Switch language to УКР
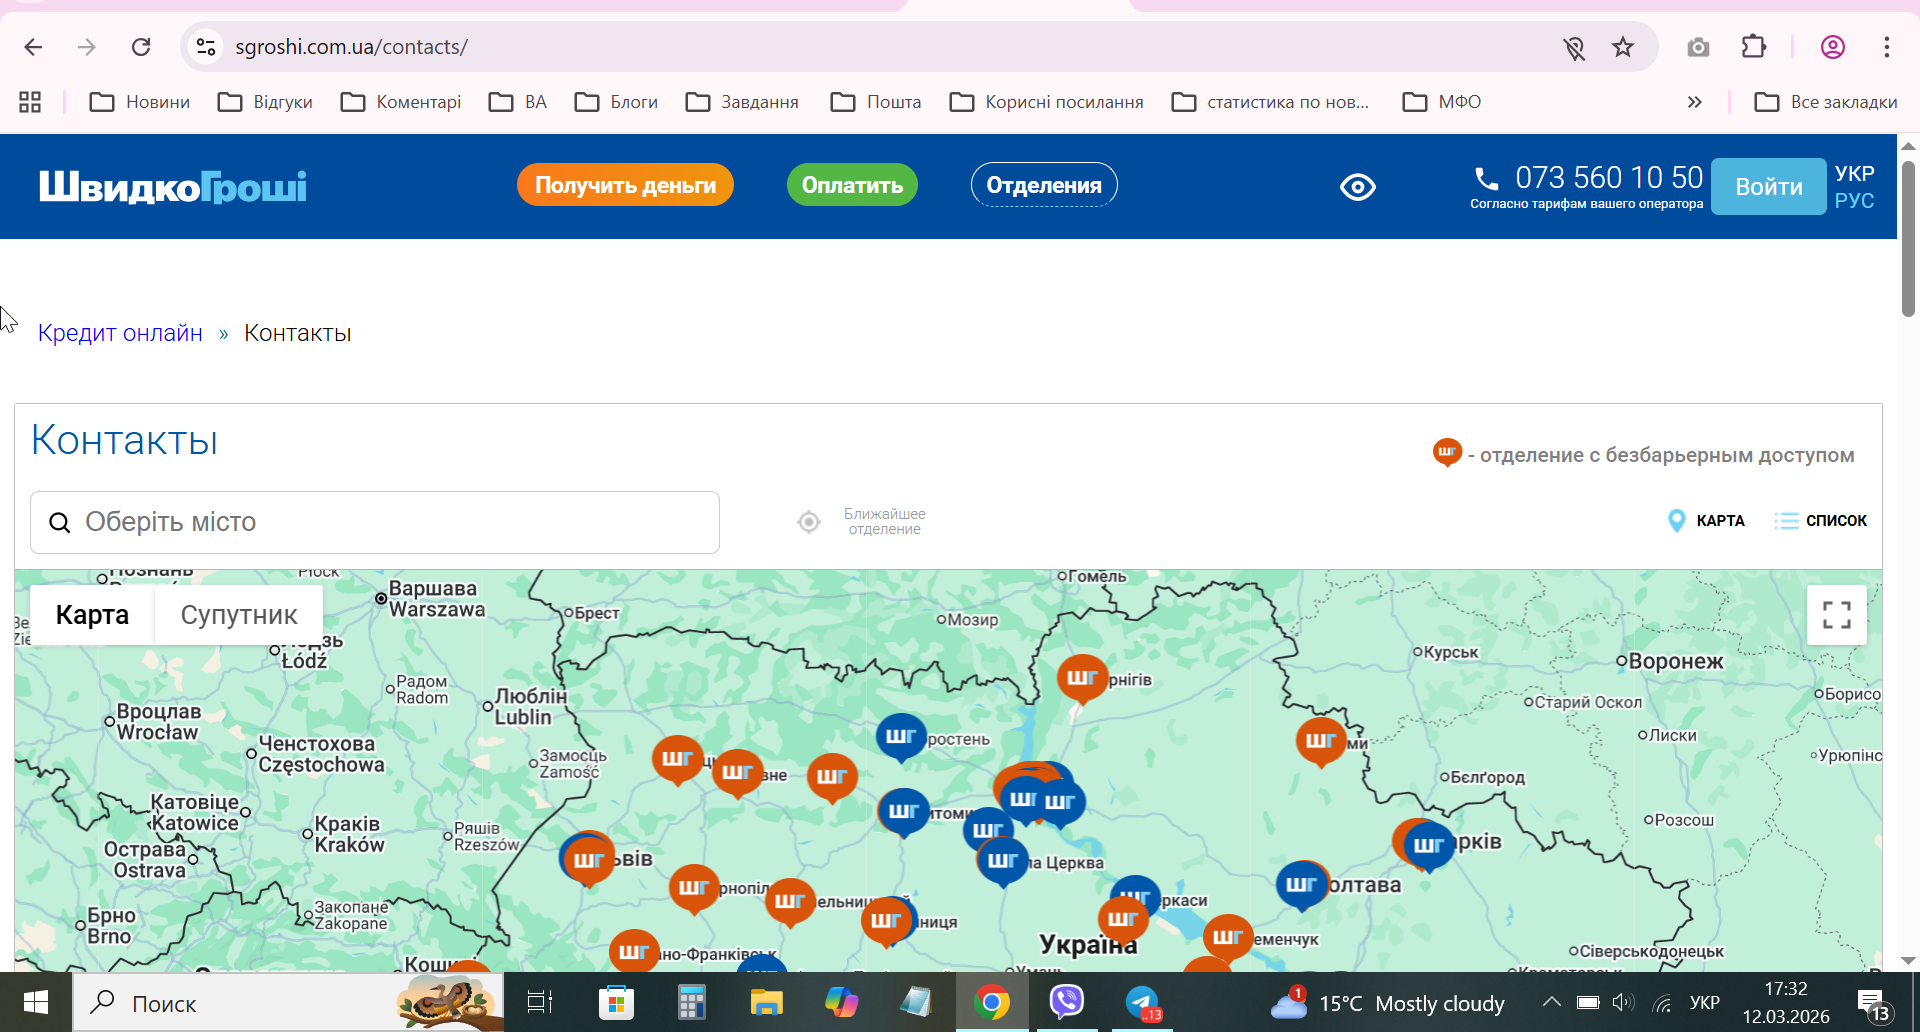This screenshot has width=1920, height=1032. pos(1854,174)
